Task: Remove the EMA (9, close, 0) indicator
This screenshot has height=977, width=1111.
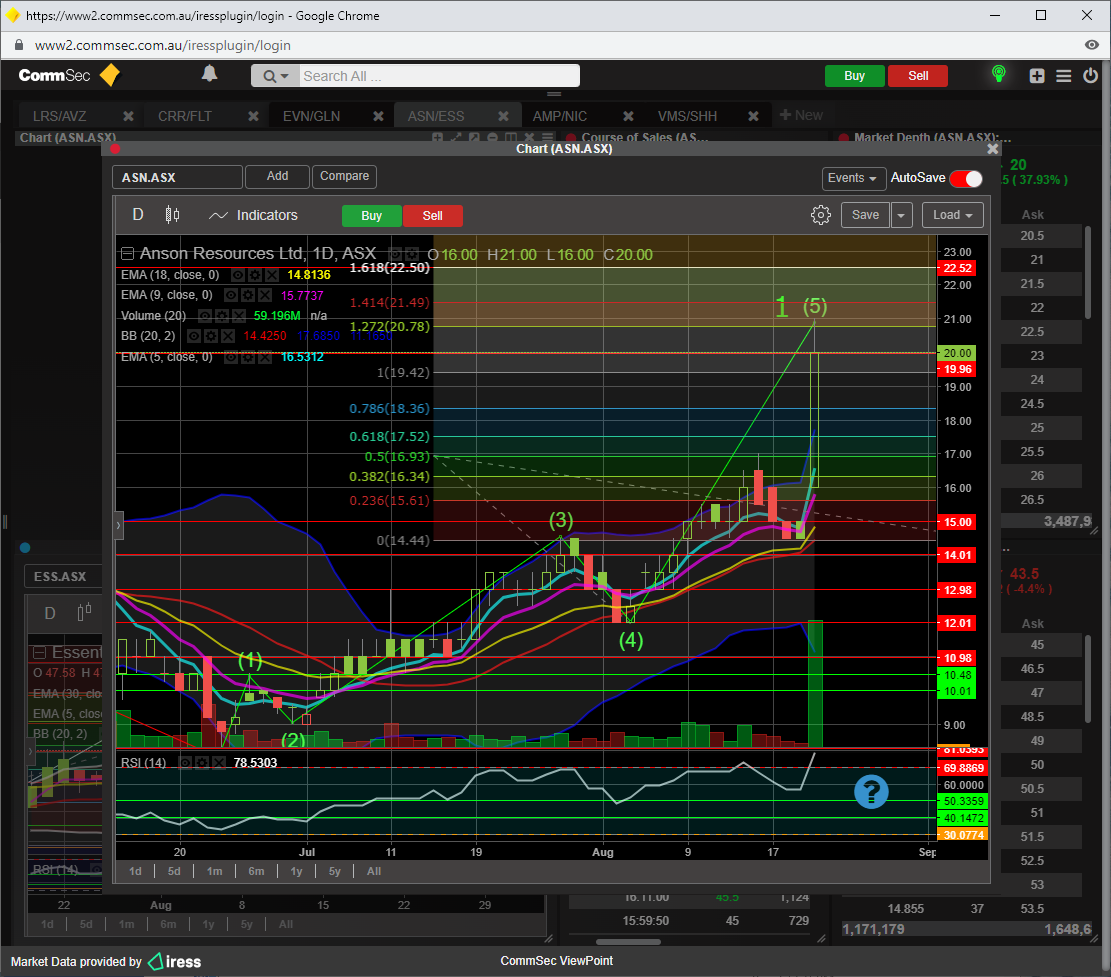Action: click(264, 295)
